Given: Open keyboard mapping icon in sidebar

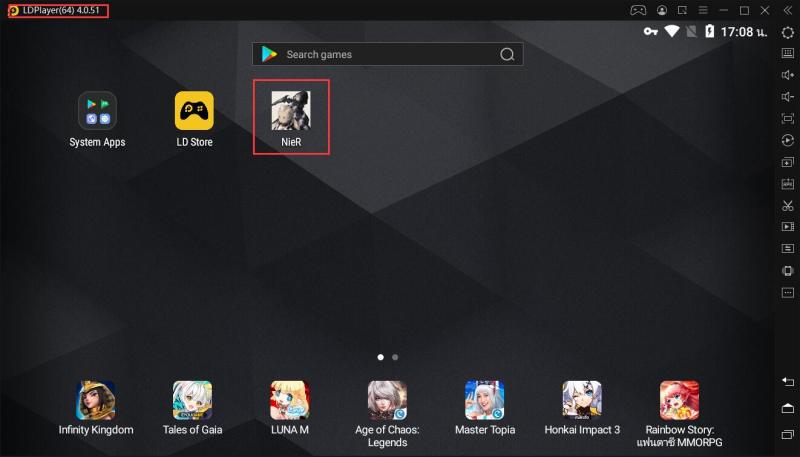Looking at the screenshot, I should click(x=788, y=53).
